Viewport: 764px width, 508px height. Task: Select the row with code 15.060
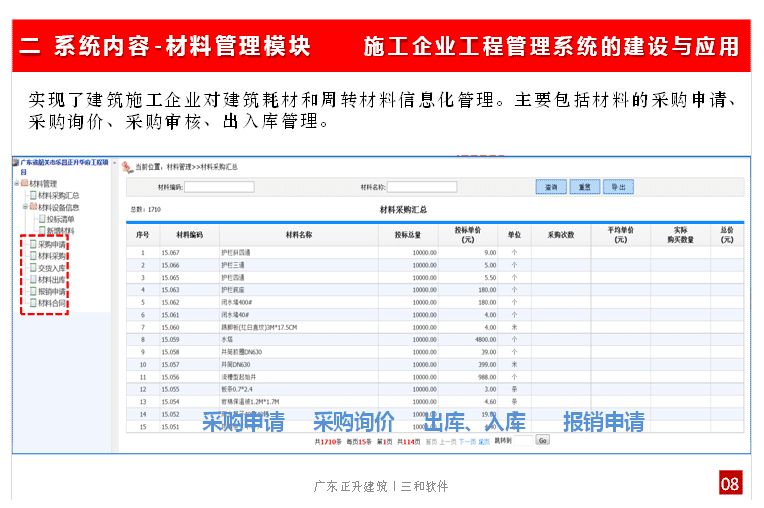435,327
